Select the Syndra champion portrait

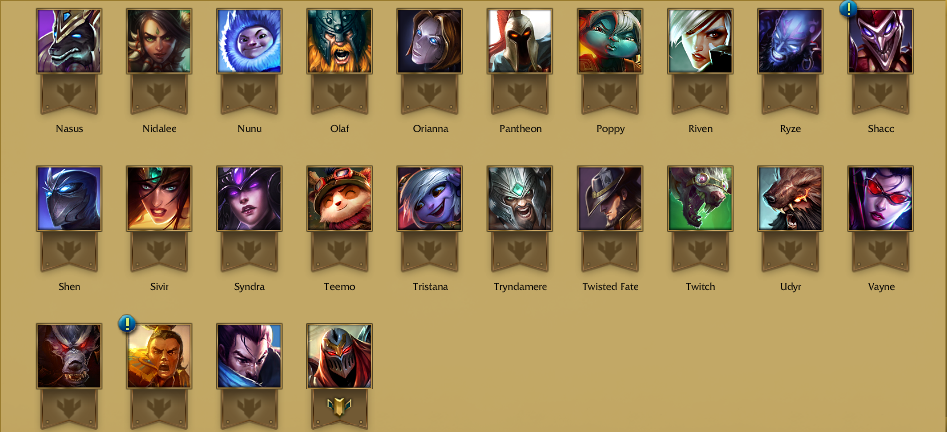coord(249,199)
